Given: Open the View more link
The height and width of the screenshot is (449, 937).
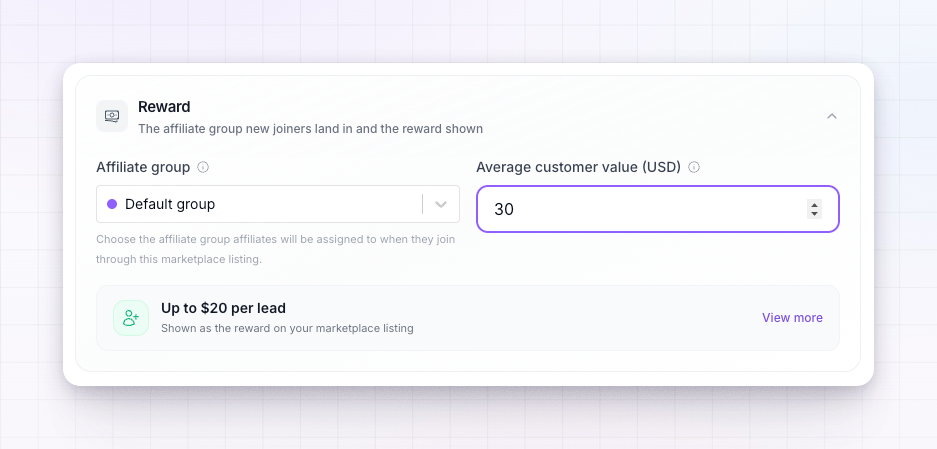Looking at the screenshot, I should click(792, 318).
